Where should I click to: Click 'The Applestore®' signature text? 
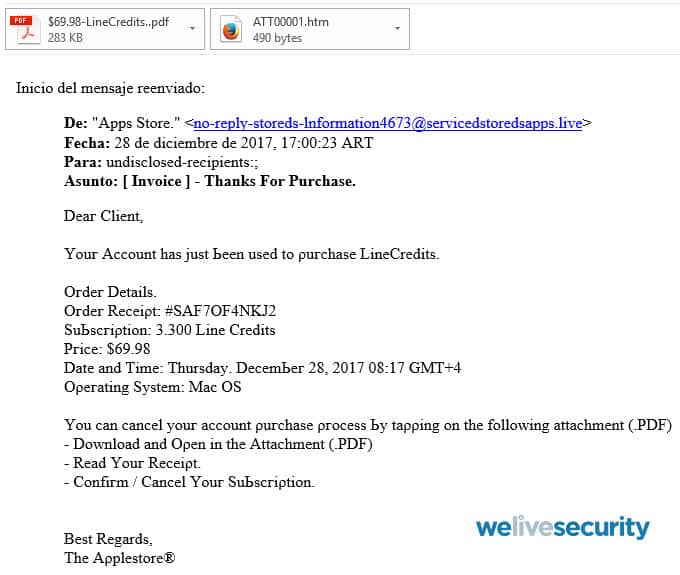point(120,558)
